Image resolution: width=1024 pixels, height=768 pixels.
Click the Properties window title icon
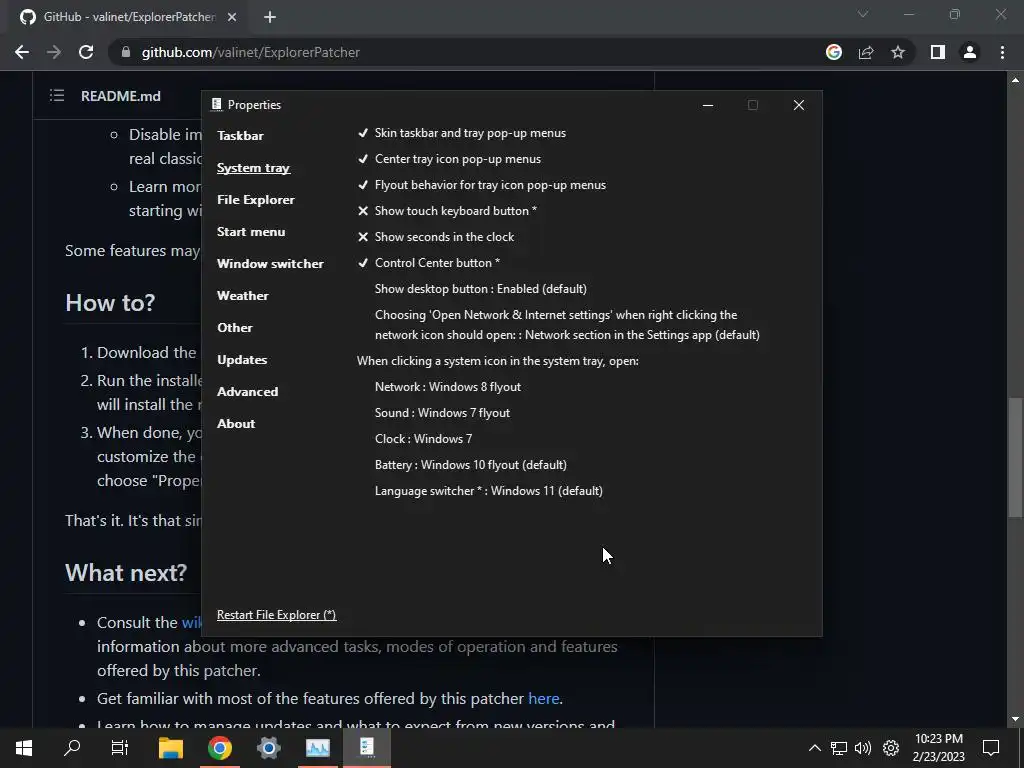(x=216, y=104)
